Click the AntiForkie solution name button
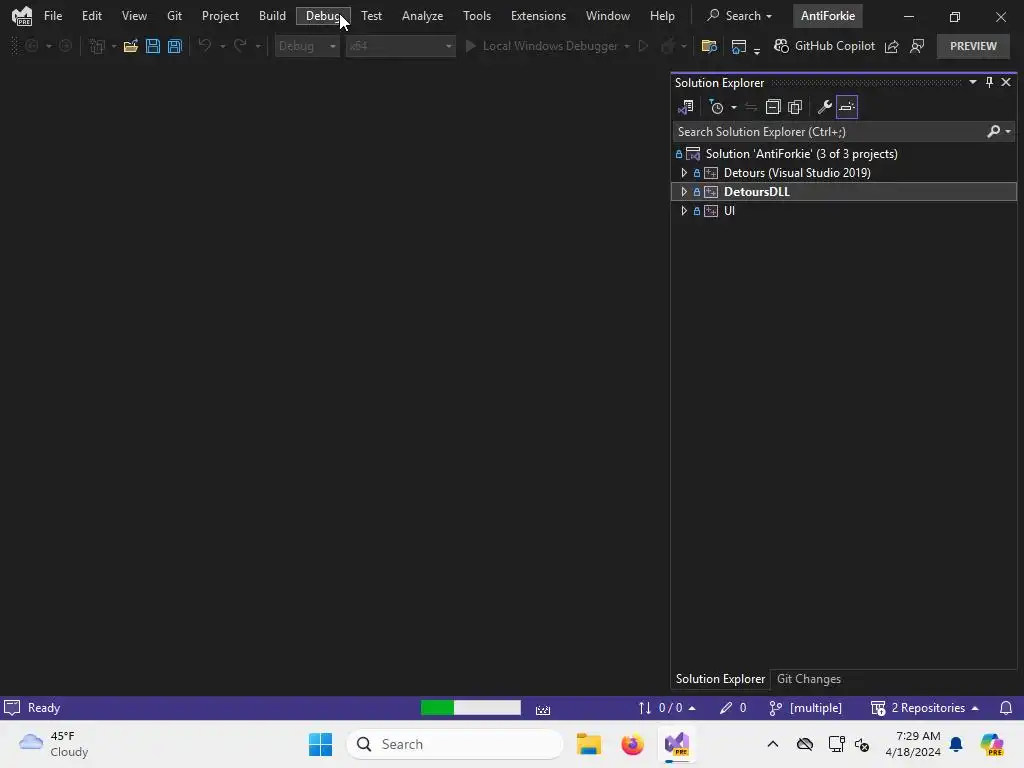The height and width of the screenshot is (768, 1024). tap(828, 16)
